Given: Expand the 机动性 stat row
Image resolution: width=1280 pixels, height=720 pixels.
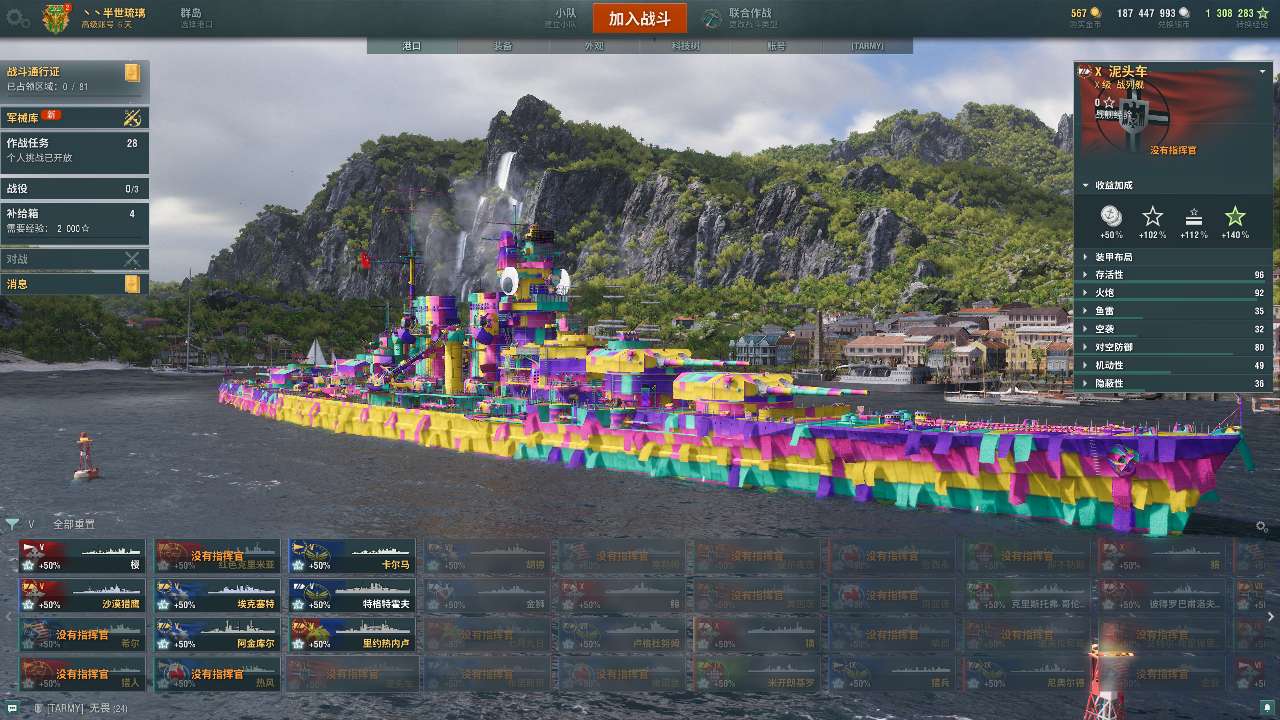Looking at the screenshot, I should 1175,365.
